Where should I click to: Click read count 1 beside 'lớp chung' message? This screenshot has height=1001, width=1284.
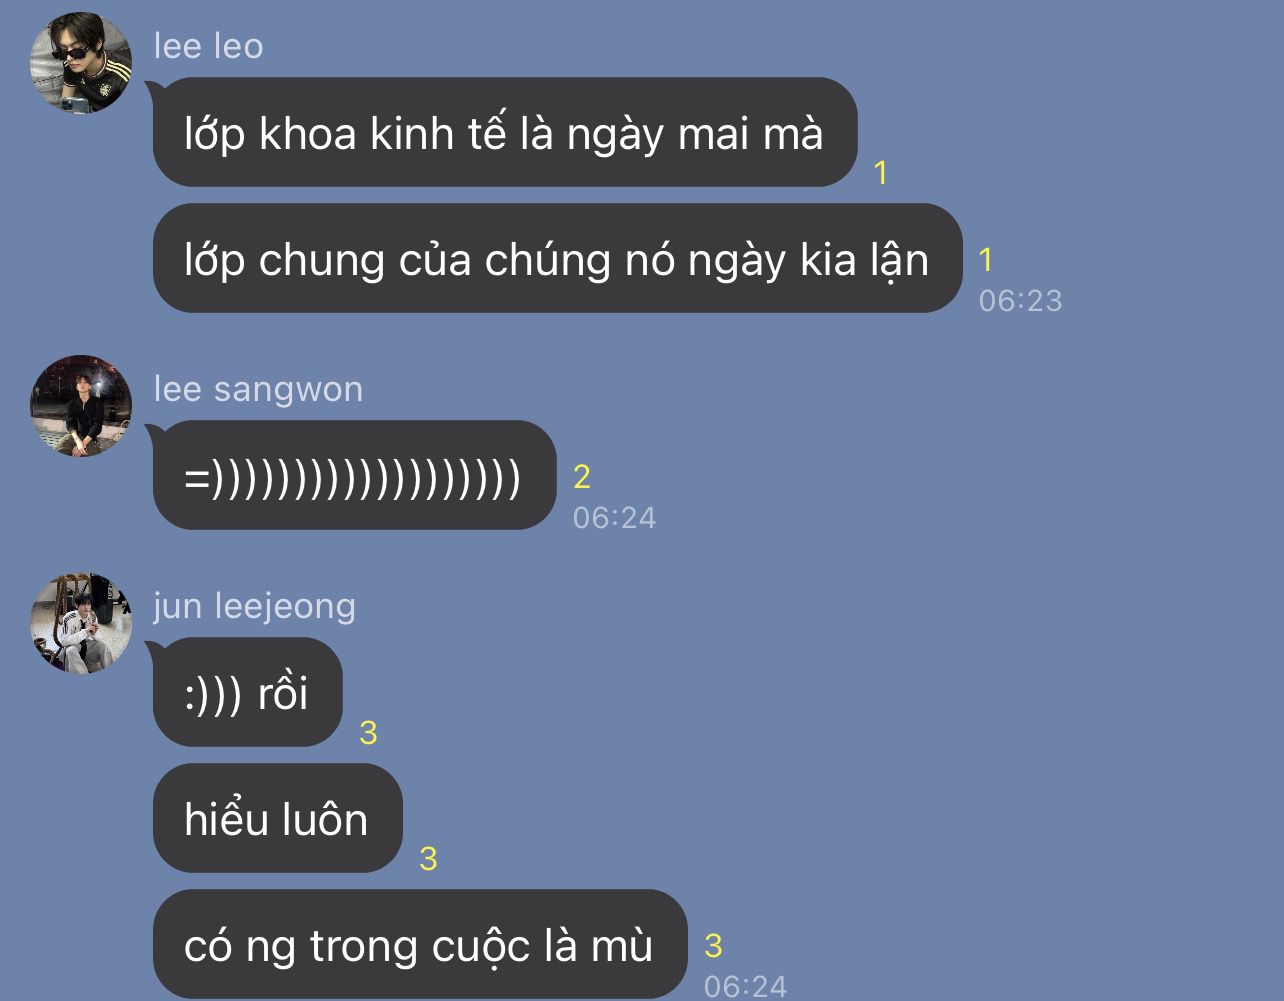986,260
